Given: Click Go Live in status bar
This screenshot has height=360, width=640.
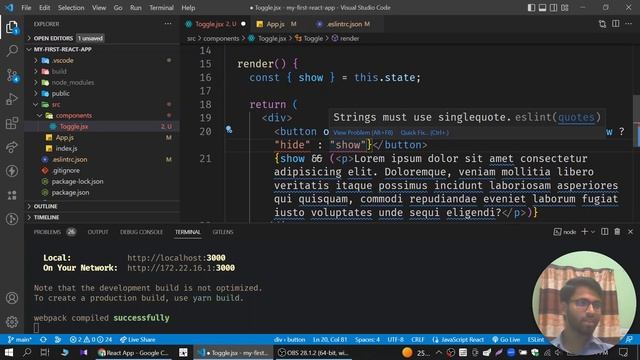Looking at the screenshot, I should click(x=506, y=340).
